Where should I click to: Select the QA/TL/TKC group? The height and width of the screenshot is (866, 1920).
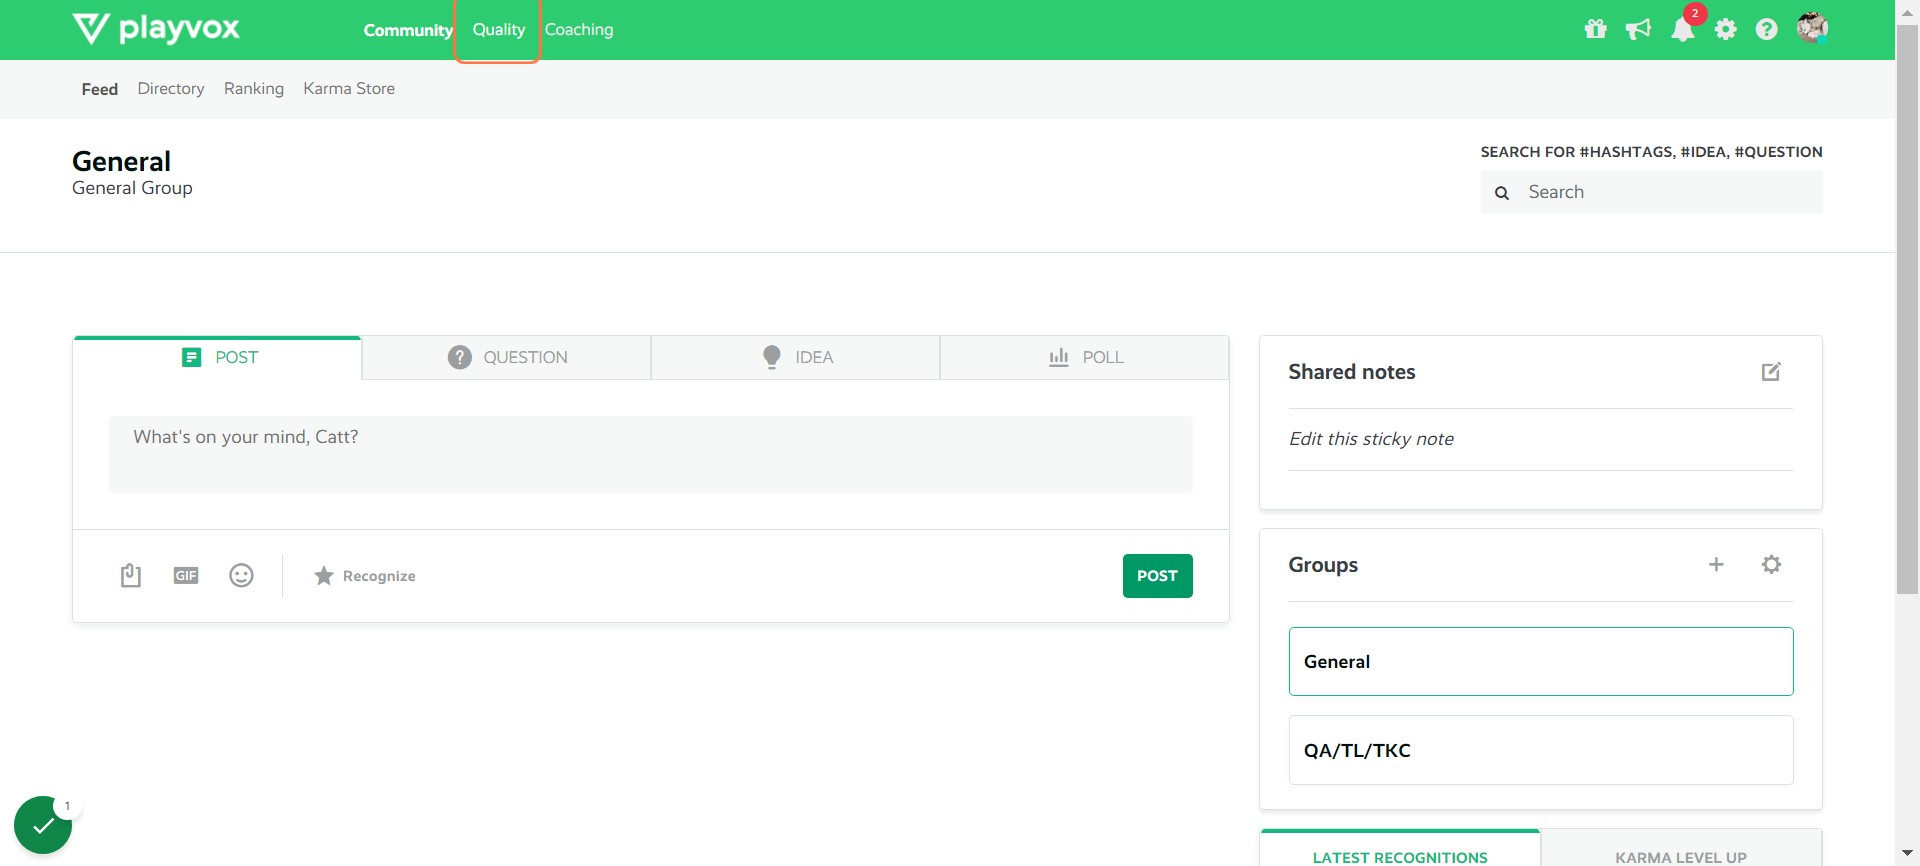[x=1540, y=750]
